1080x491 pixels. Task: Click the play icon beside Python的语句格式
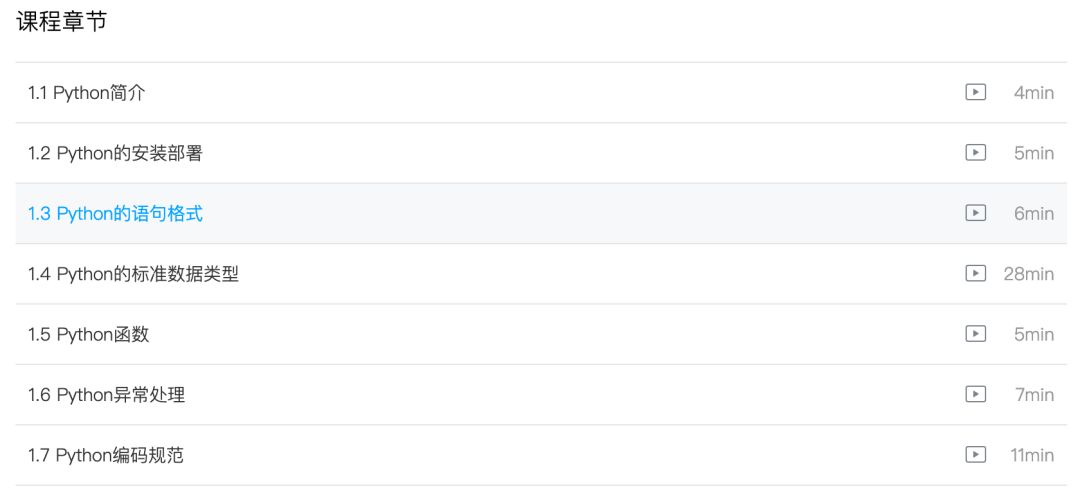(975, 213)
